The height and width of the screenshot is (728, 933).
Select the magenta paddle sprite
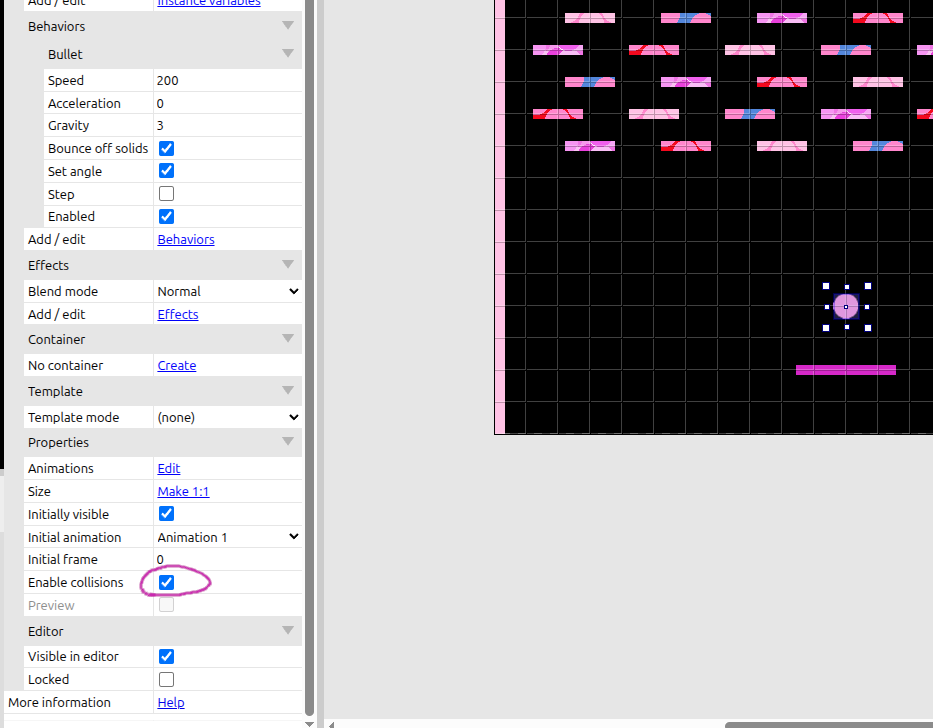pos(846,370)
